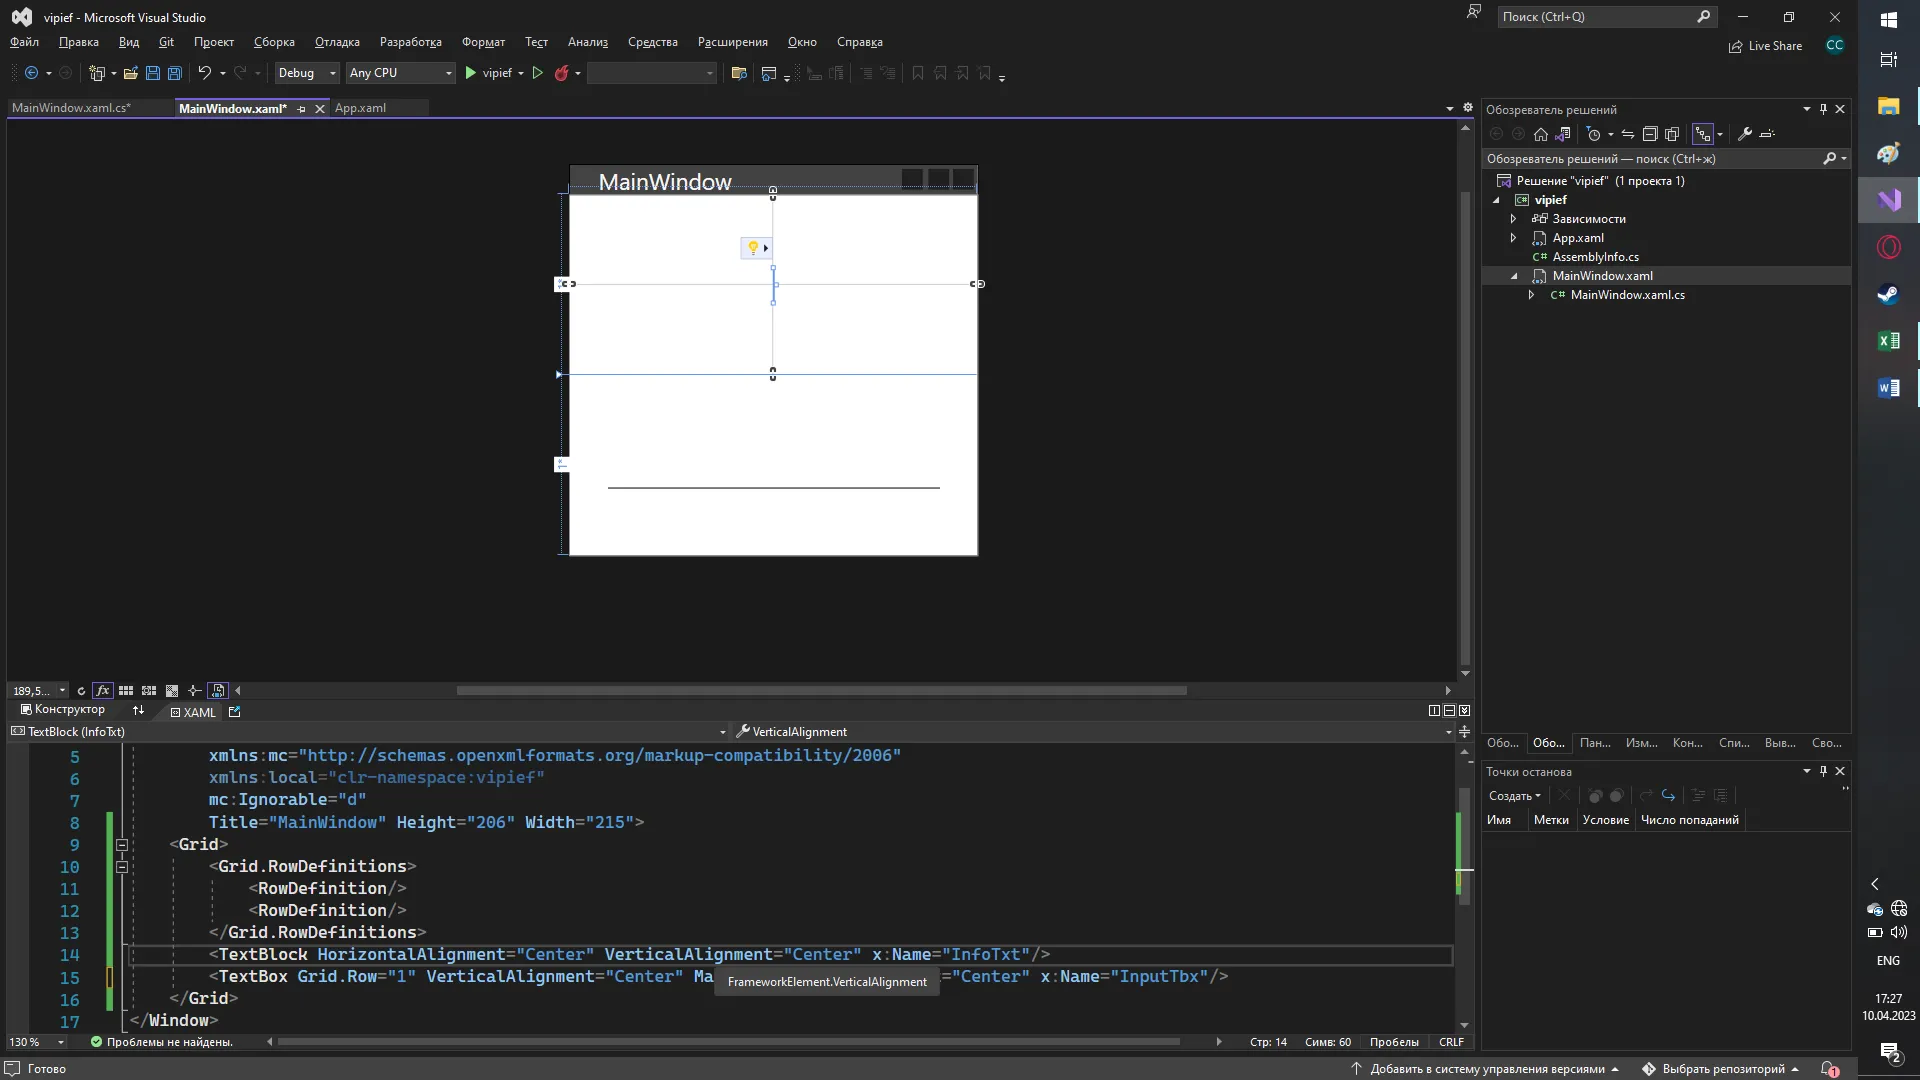
Task: Click the Preview Selected Items icon
Action: 1767,134
